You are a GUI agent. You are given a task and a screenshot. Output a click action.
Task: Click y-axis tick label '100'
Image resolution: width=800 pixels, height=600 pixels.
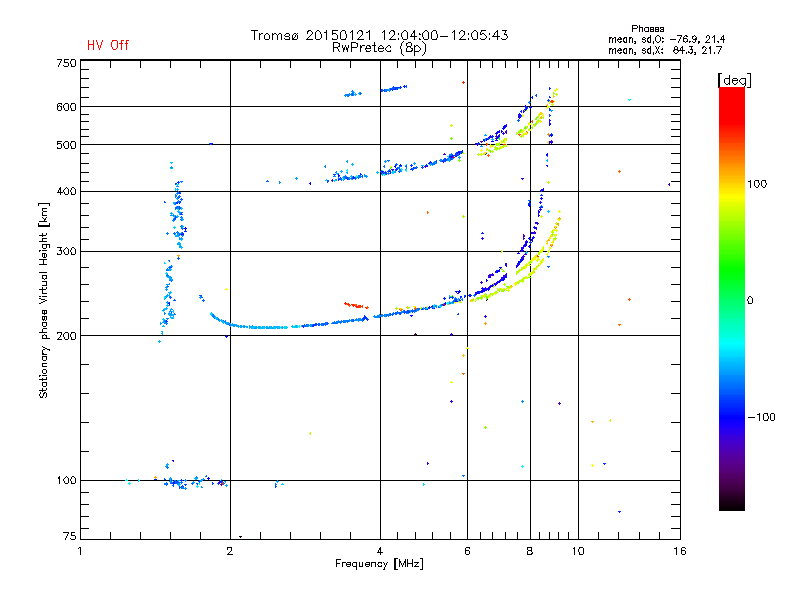66,480
